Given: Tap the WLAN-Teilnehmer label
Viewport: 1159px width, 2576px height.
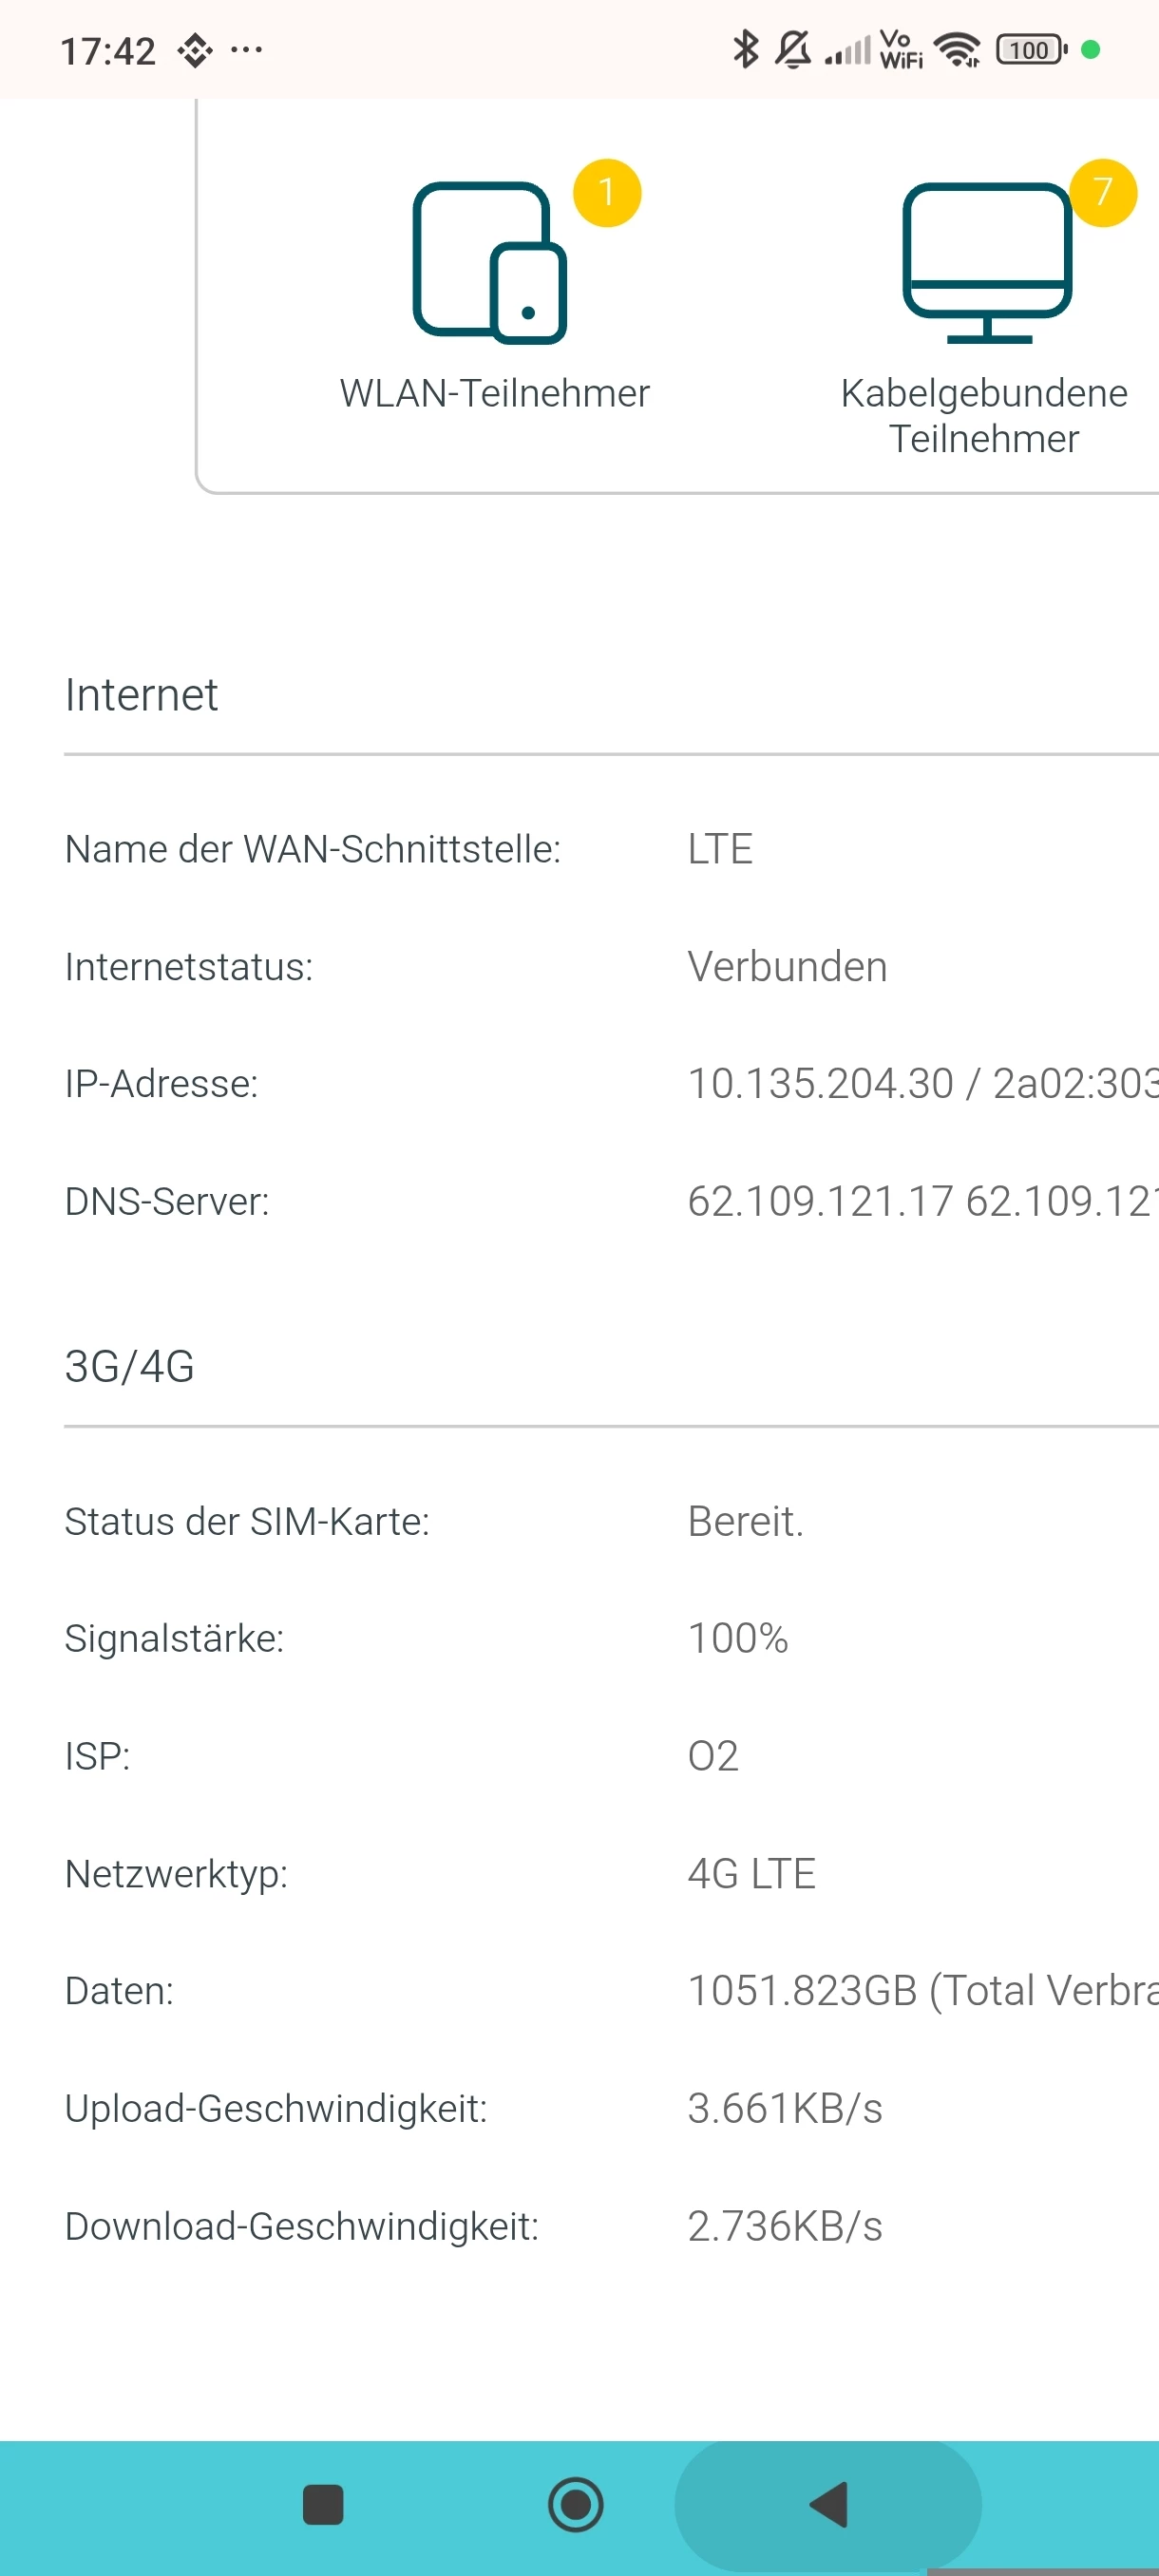Looking at the screenshot, I should pos(494,393).
